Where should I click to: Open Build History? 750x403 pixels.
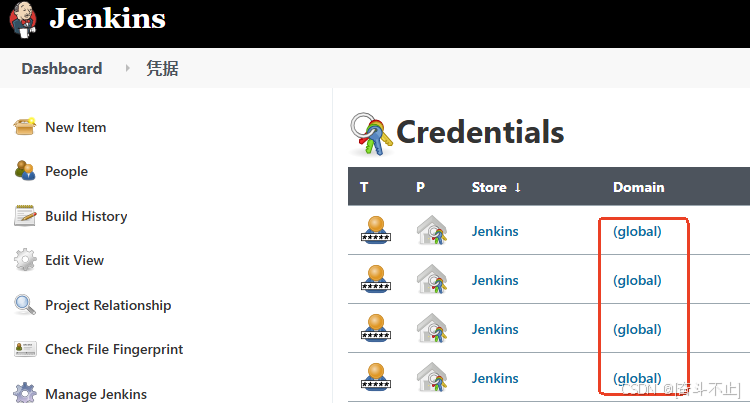pyautogui.click(x=86, y=216)
